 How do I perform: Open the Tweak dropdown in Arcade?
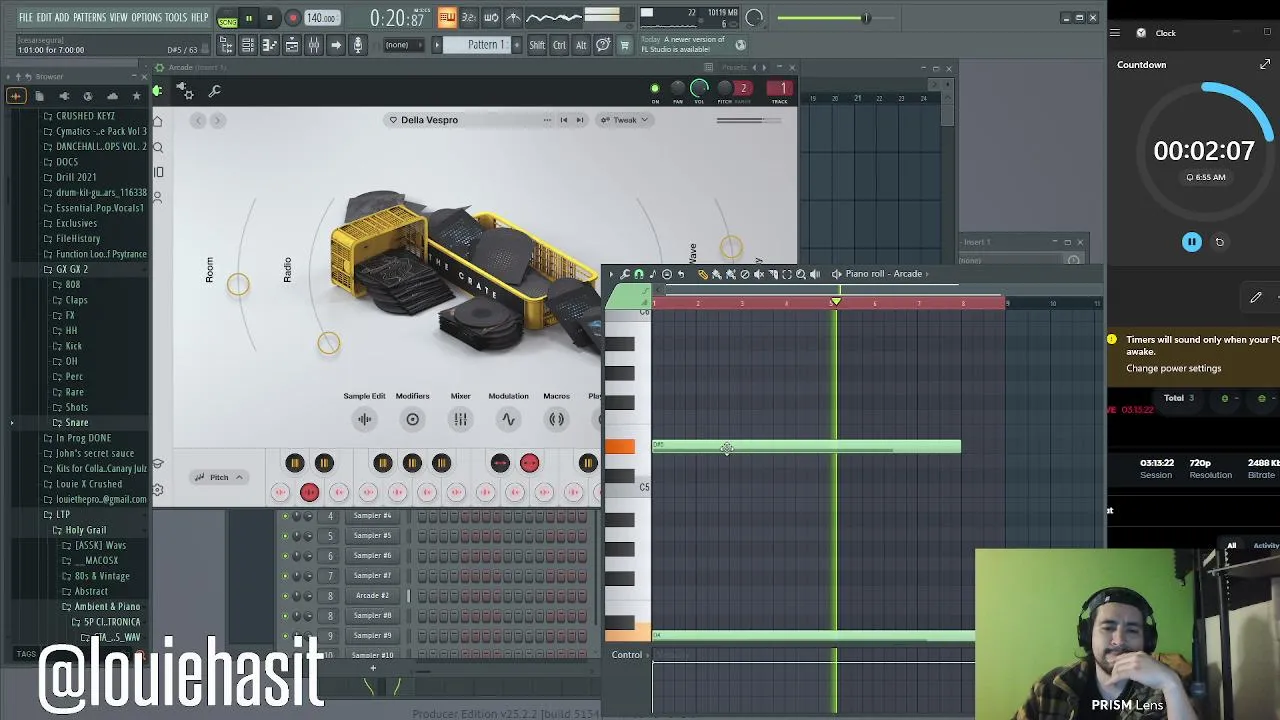pyautogui.click(x=625, y=120)
